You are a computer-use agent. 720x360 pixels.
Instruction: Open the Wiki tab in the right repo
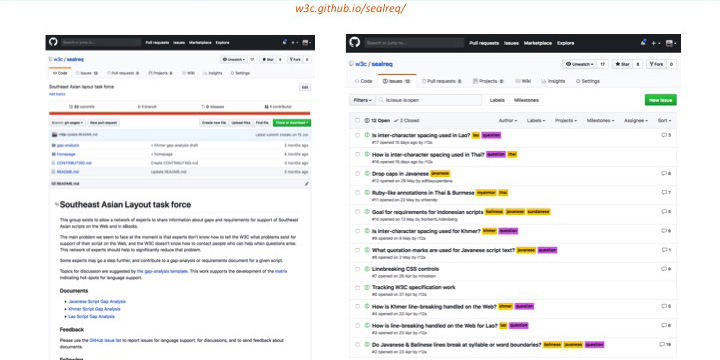(x=523, y=81)
